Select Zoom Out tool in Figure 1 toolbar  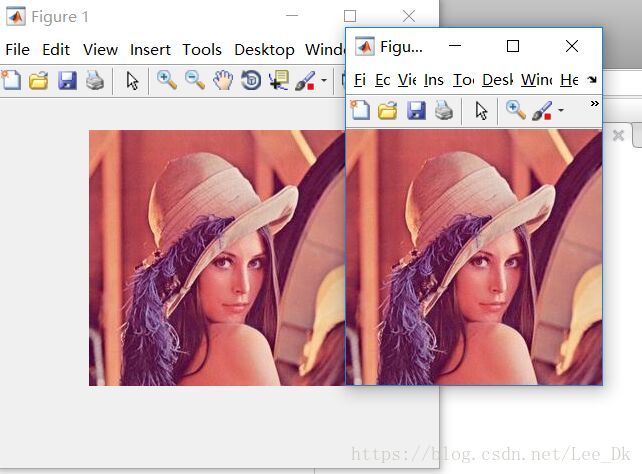click(195, 80)
